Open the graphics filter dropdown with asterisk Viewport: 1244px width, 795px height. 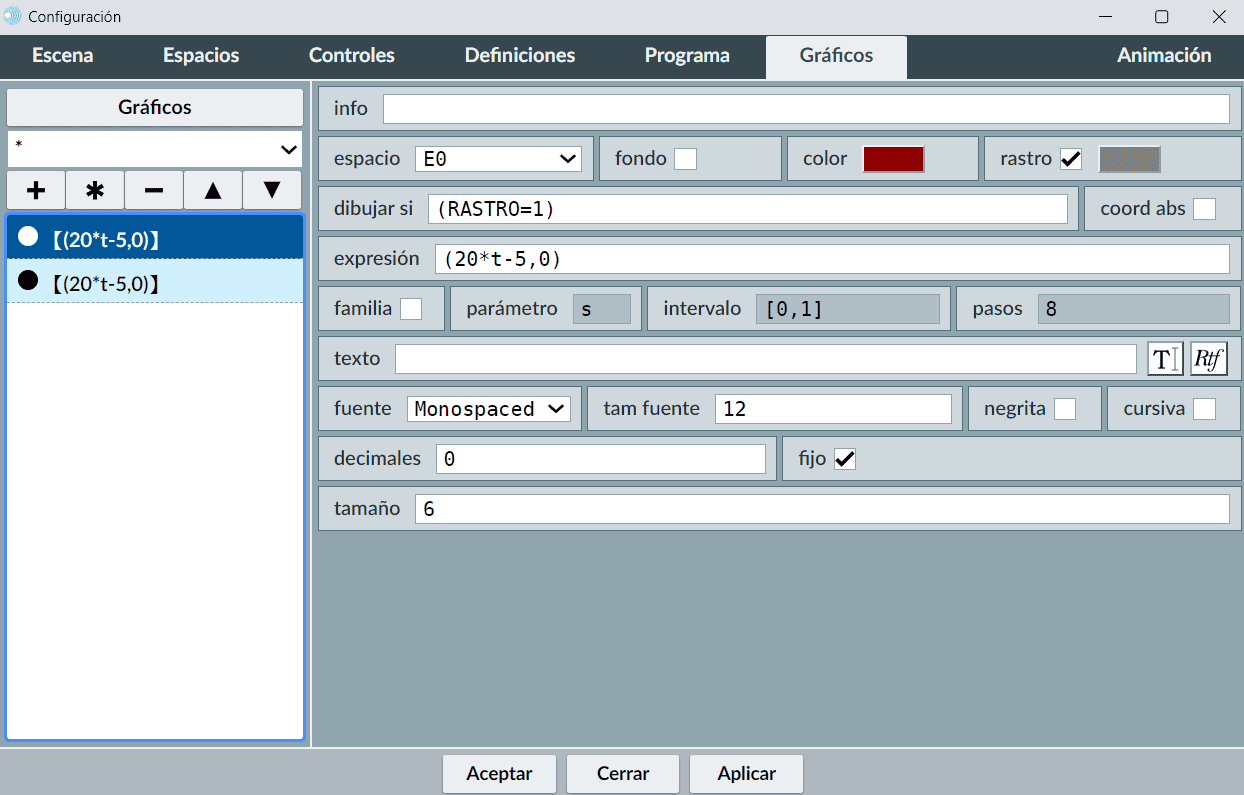click(155, 149)
